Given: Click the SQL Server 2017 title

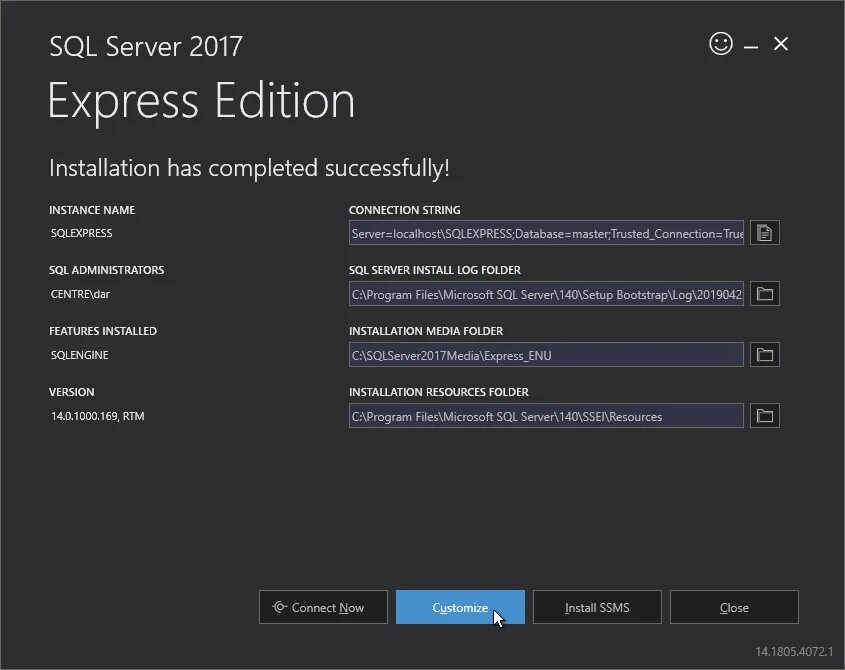Looking at the screenshot, I should pos(146,46).
